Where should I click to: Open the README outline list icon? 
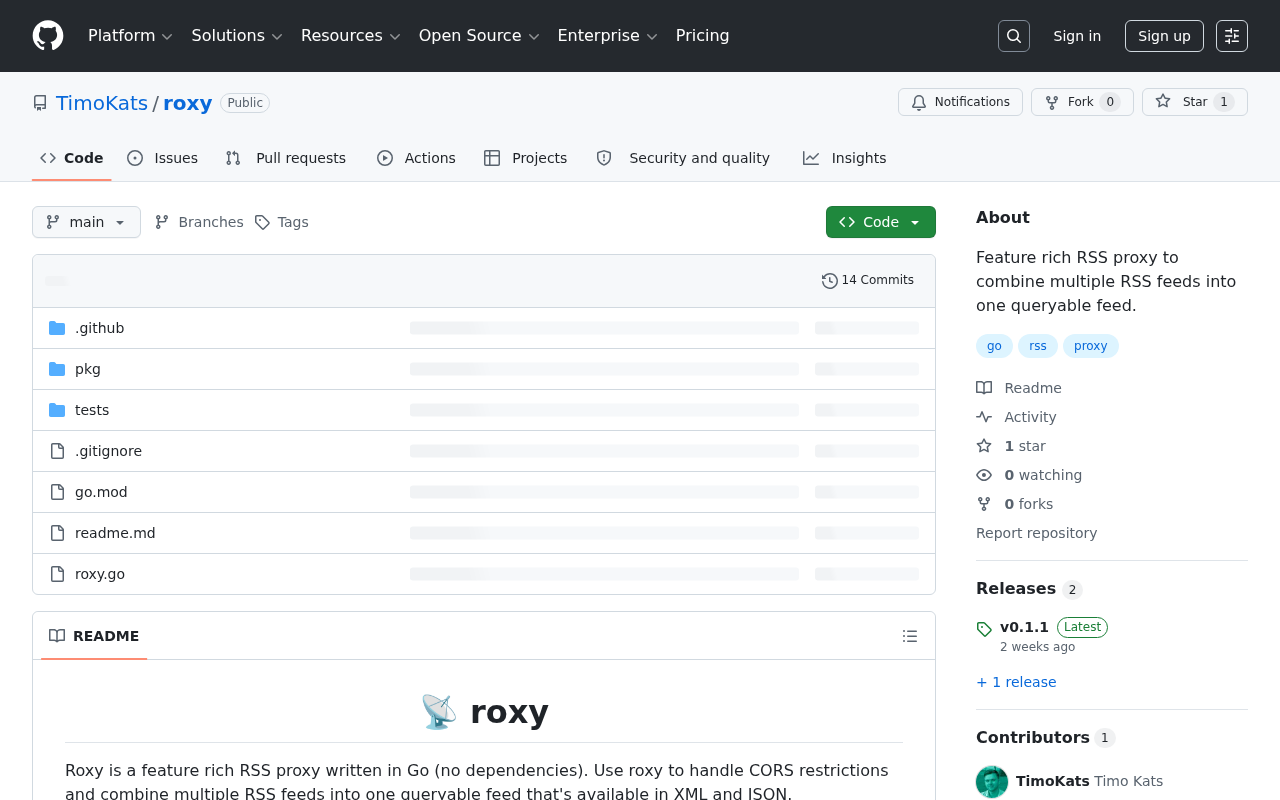click(x=910, y=636)
